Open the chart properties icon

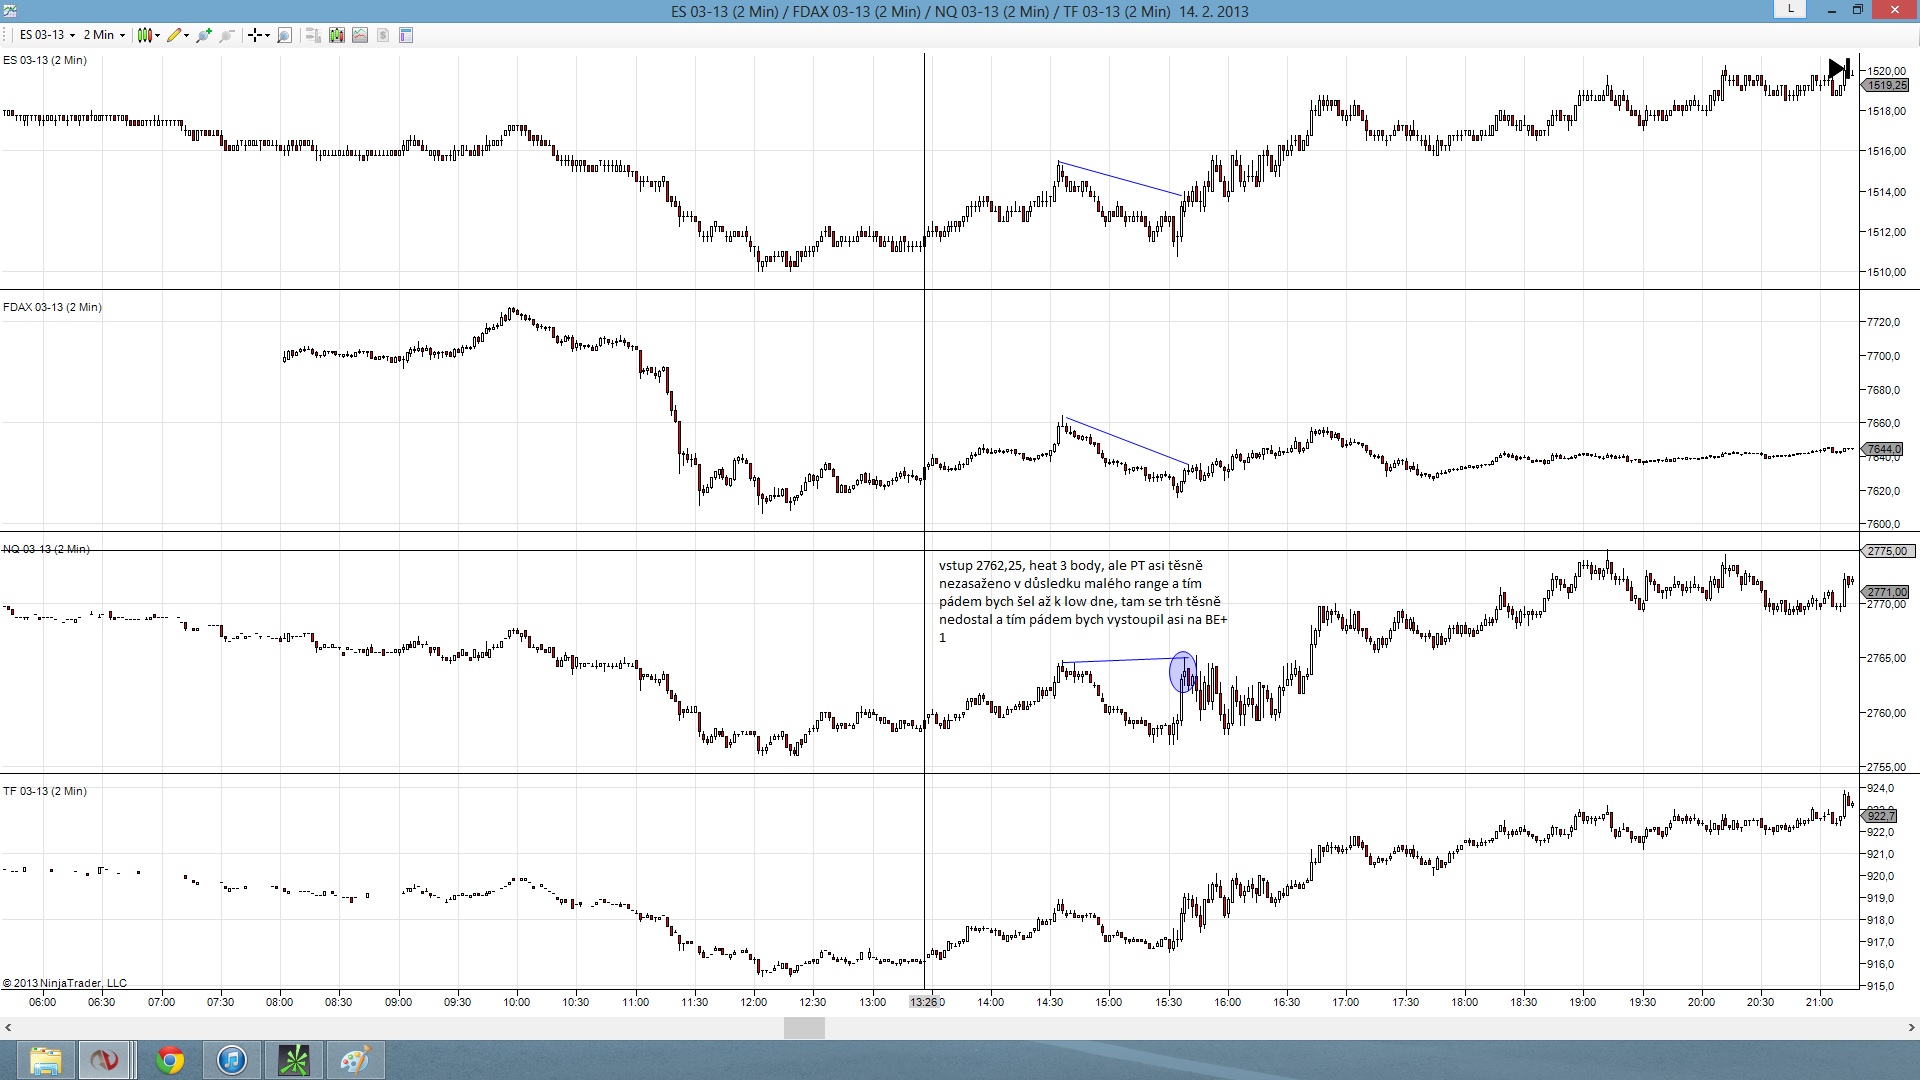click(406, 35)
